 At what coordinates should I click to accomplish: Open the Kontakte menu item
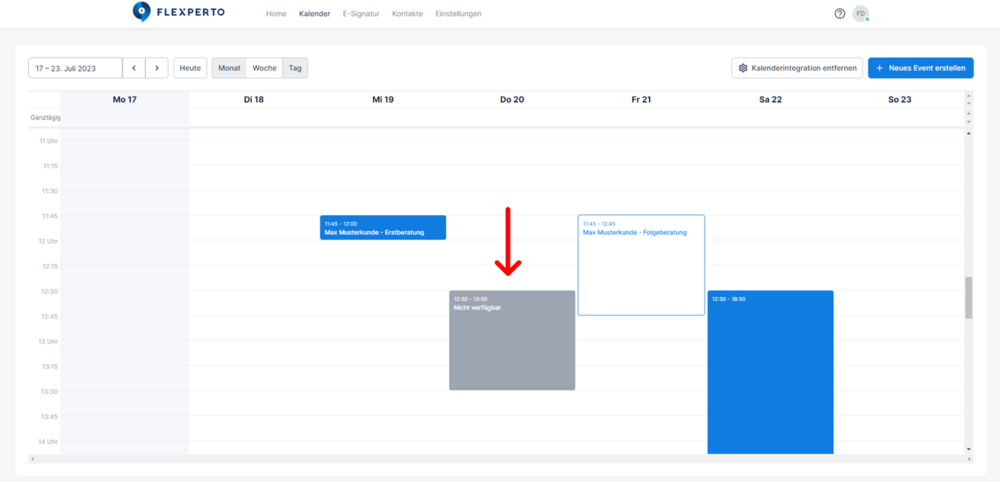407,14
